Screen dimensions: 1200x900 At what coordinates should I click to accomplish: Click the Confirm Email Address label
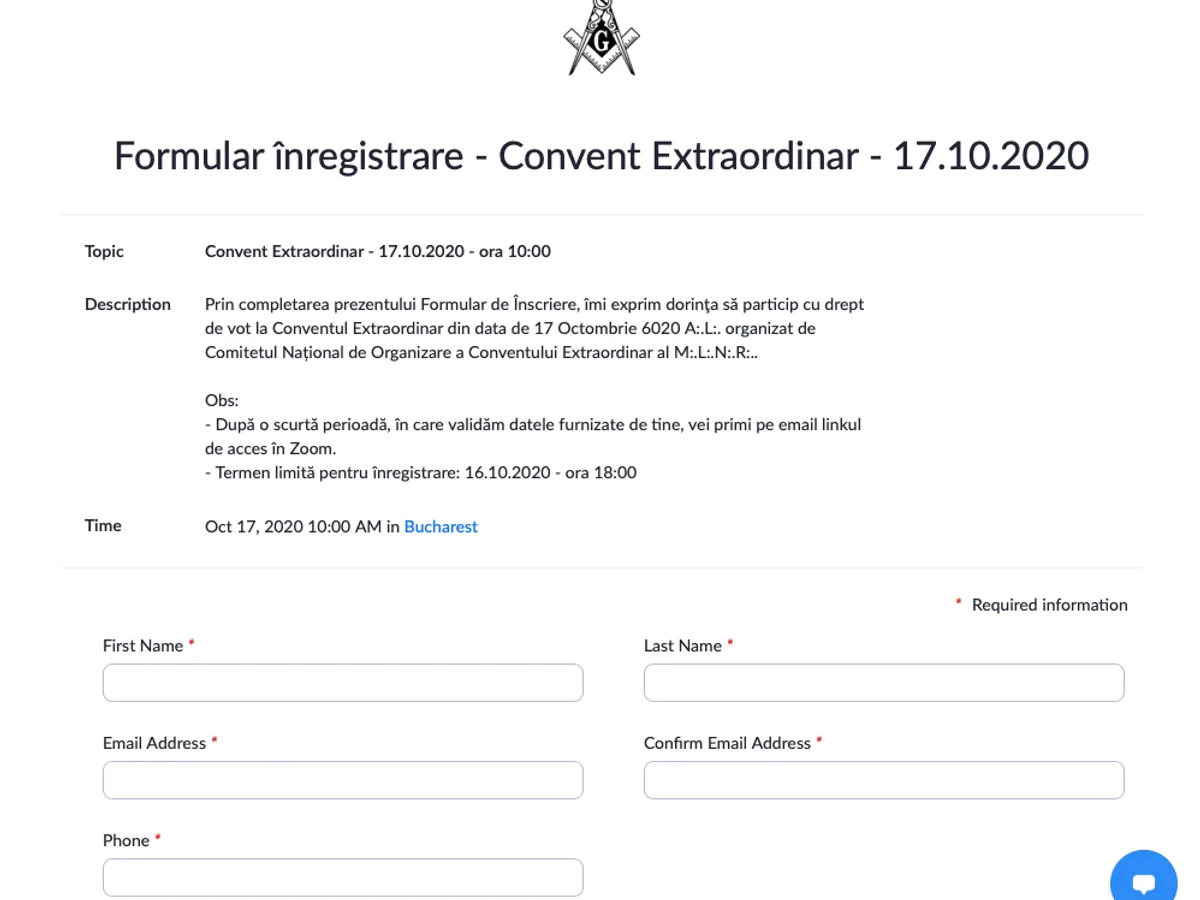(727, 743)
